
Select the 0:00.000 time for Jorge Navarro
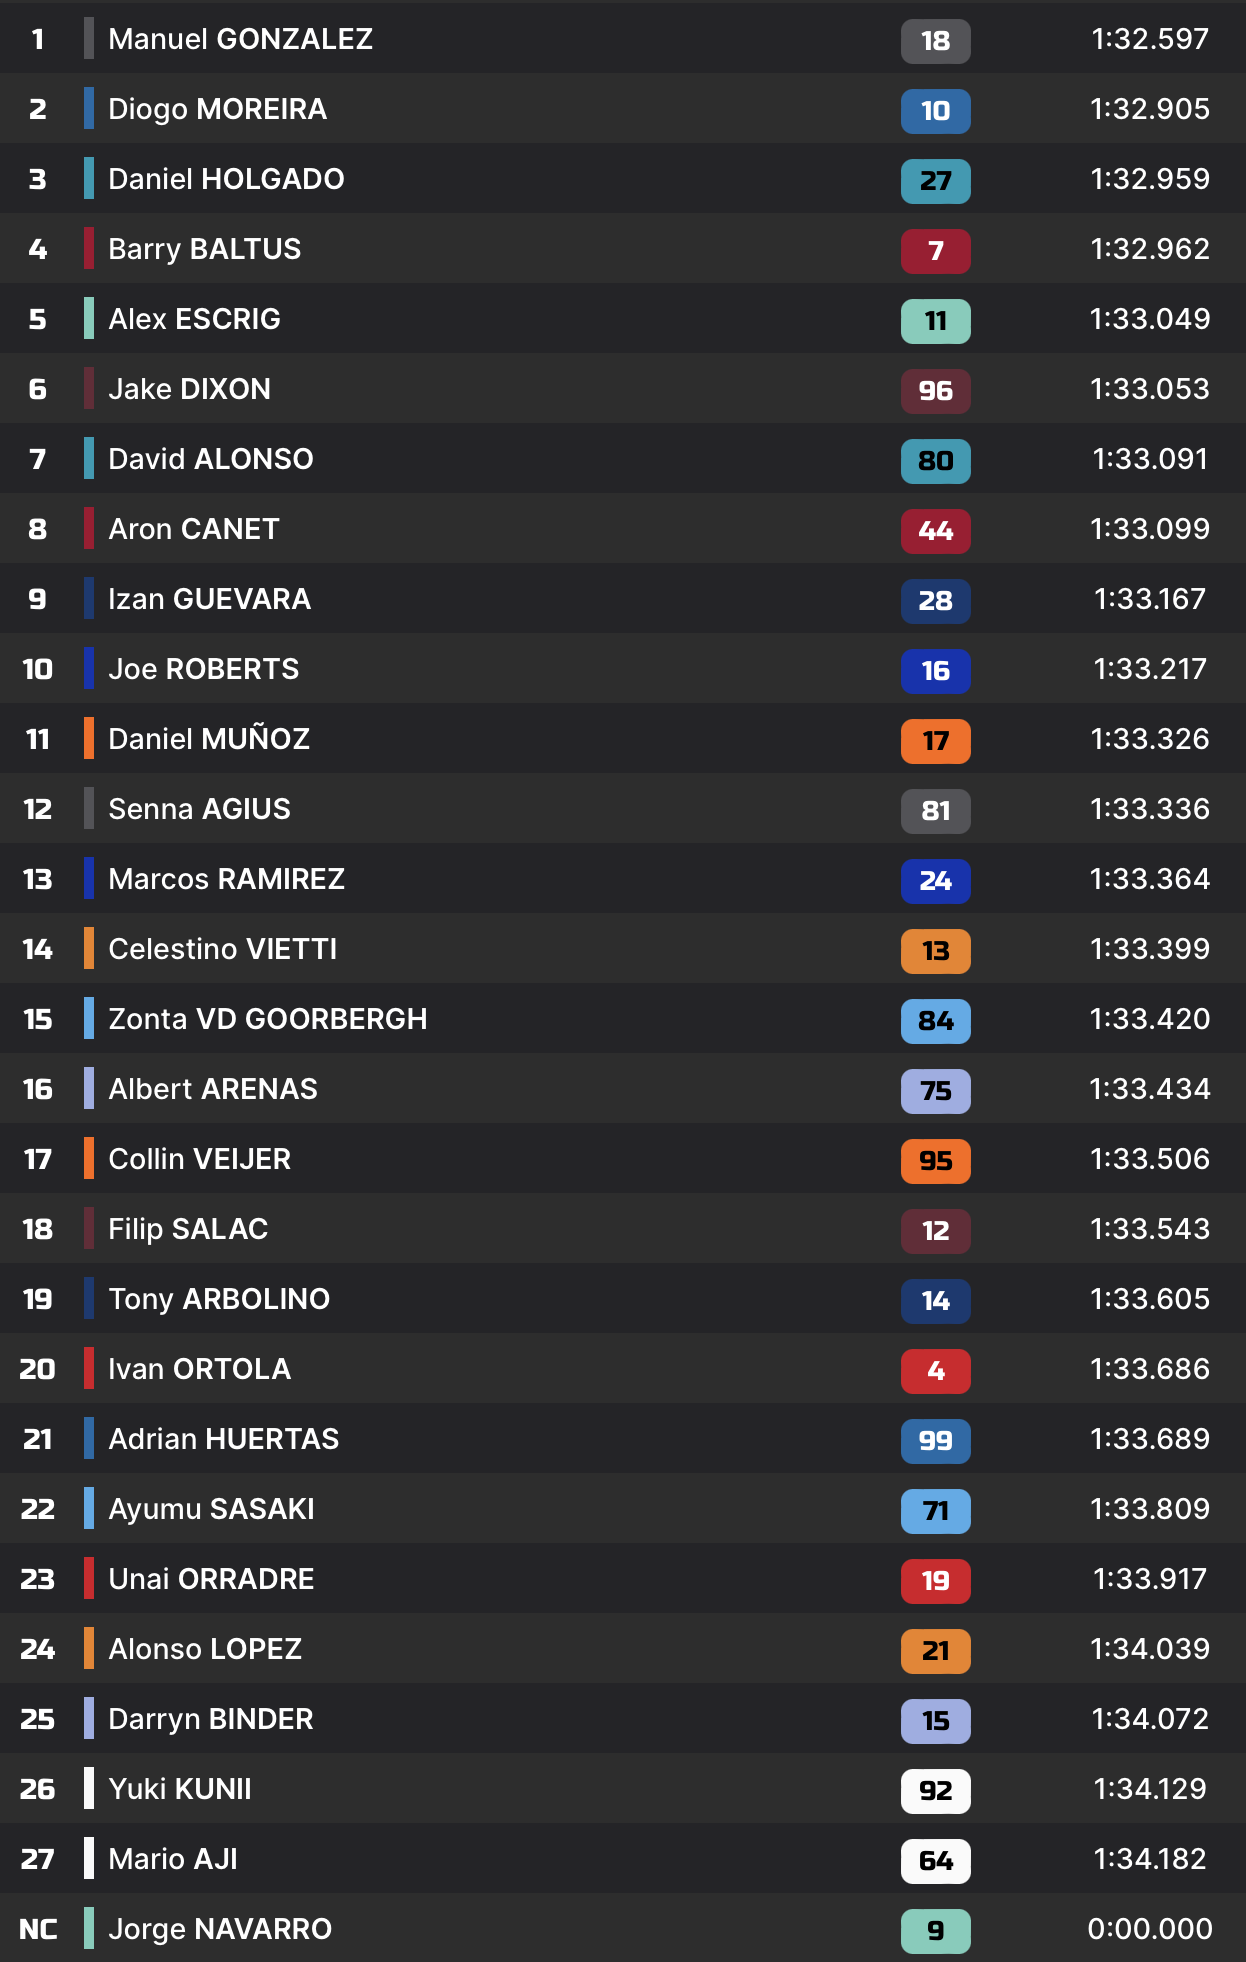1149,1929
